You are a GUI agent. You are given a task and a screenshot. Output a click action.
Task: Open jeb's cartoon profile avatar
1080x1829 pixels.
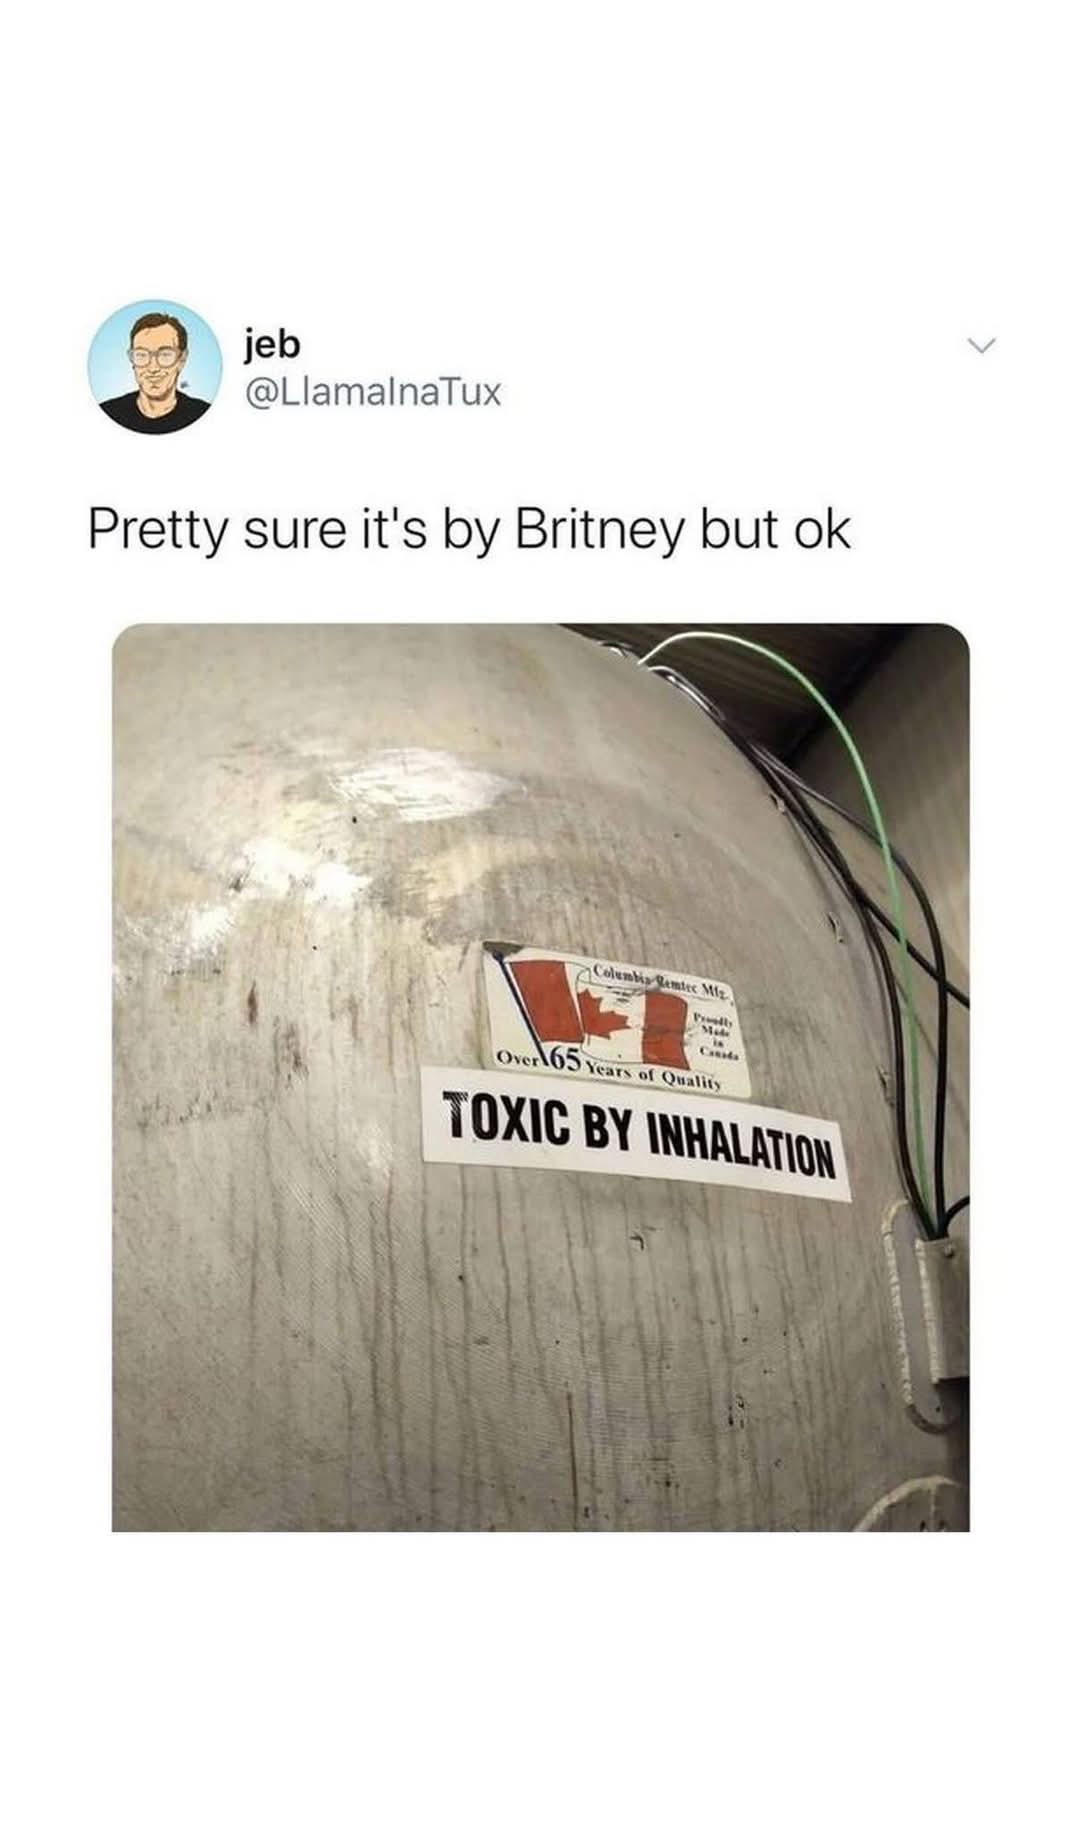pyautogui.click(x=154, y=366)
